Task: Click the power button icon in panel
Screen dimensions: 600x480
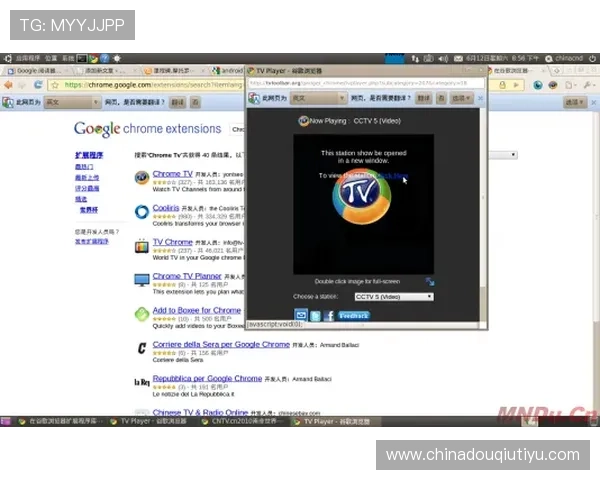Action: pos(592,59)
